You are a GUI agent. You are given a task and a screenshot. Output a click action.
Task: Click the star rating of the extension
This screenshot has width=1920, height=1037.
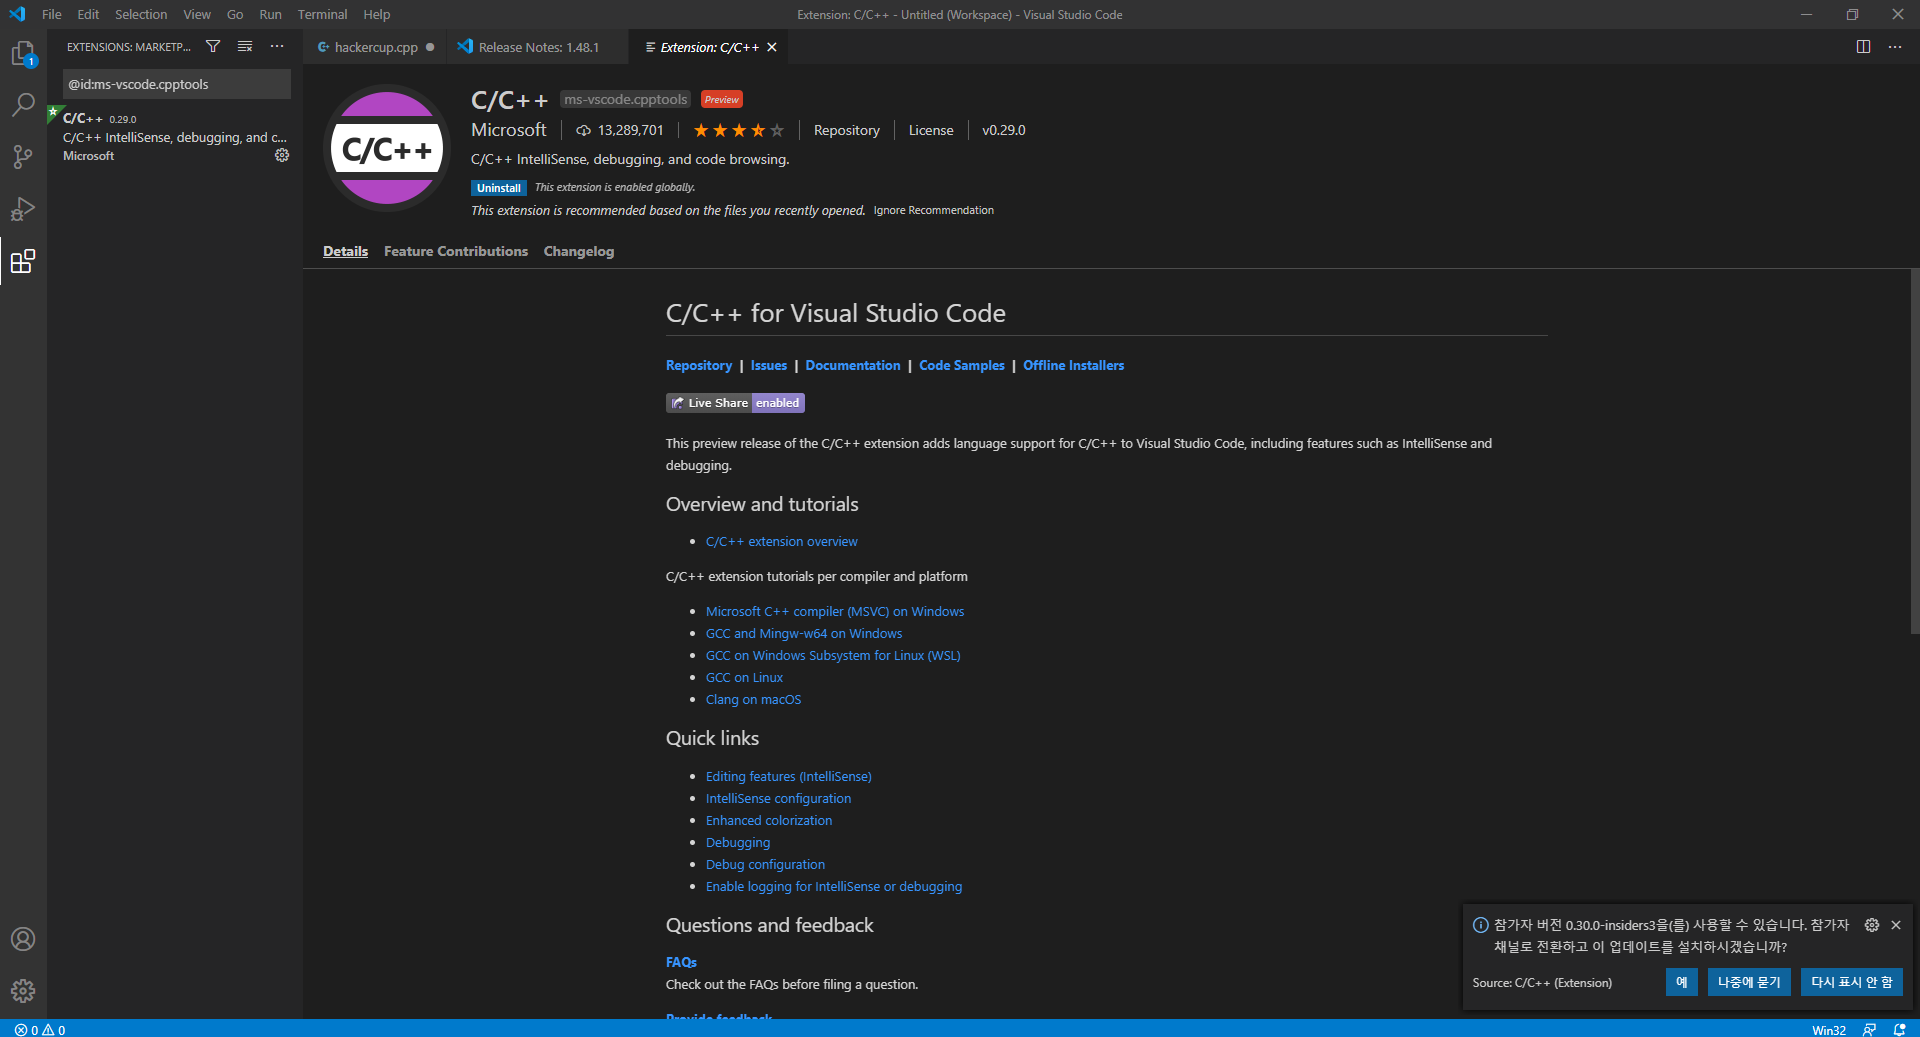click(738, 130)
